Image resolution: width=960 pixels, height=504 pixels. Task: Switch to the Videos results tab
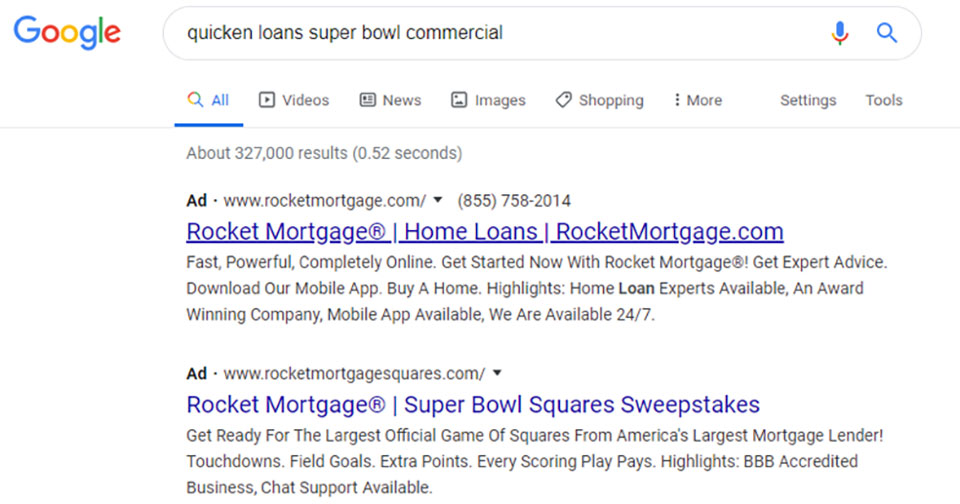click(x=294, y=100)
